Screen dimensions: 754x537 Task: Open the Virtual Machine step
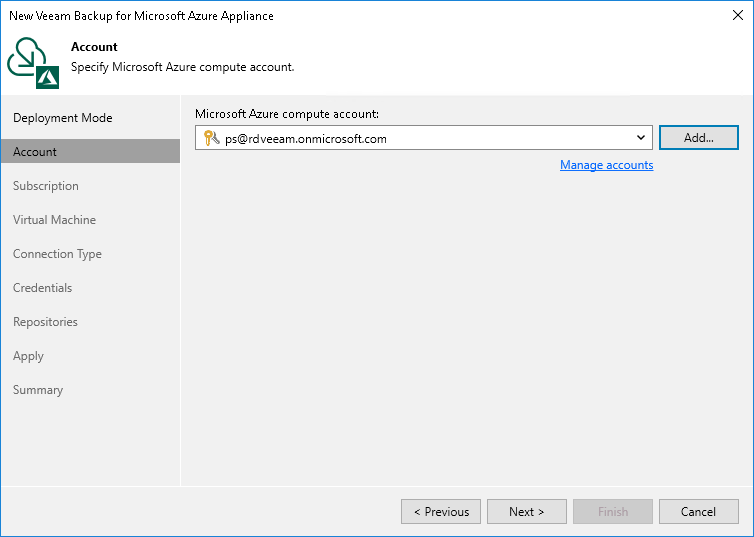click(55, 220)
